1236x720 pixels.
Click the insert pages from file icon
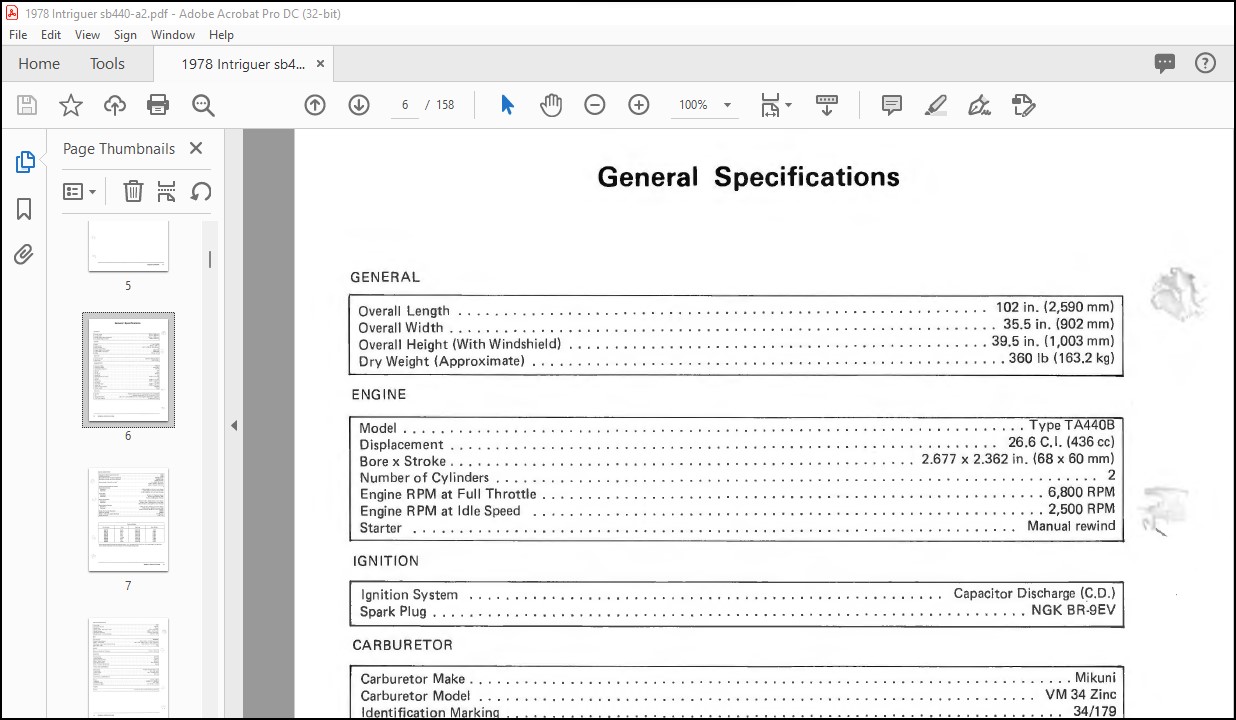click(x=167, y=191)
